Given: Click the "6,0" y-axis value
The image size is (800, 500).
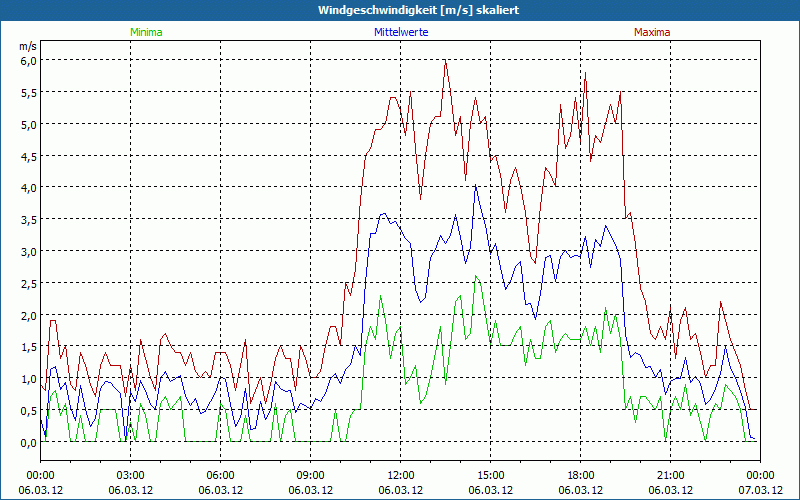Looking at the screenshot, I should 29,61.
